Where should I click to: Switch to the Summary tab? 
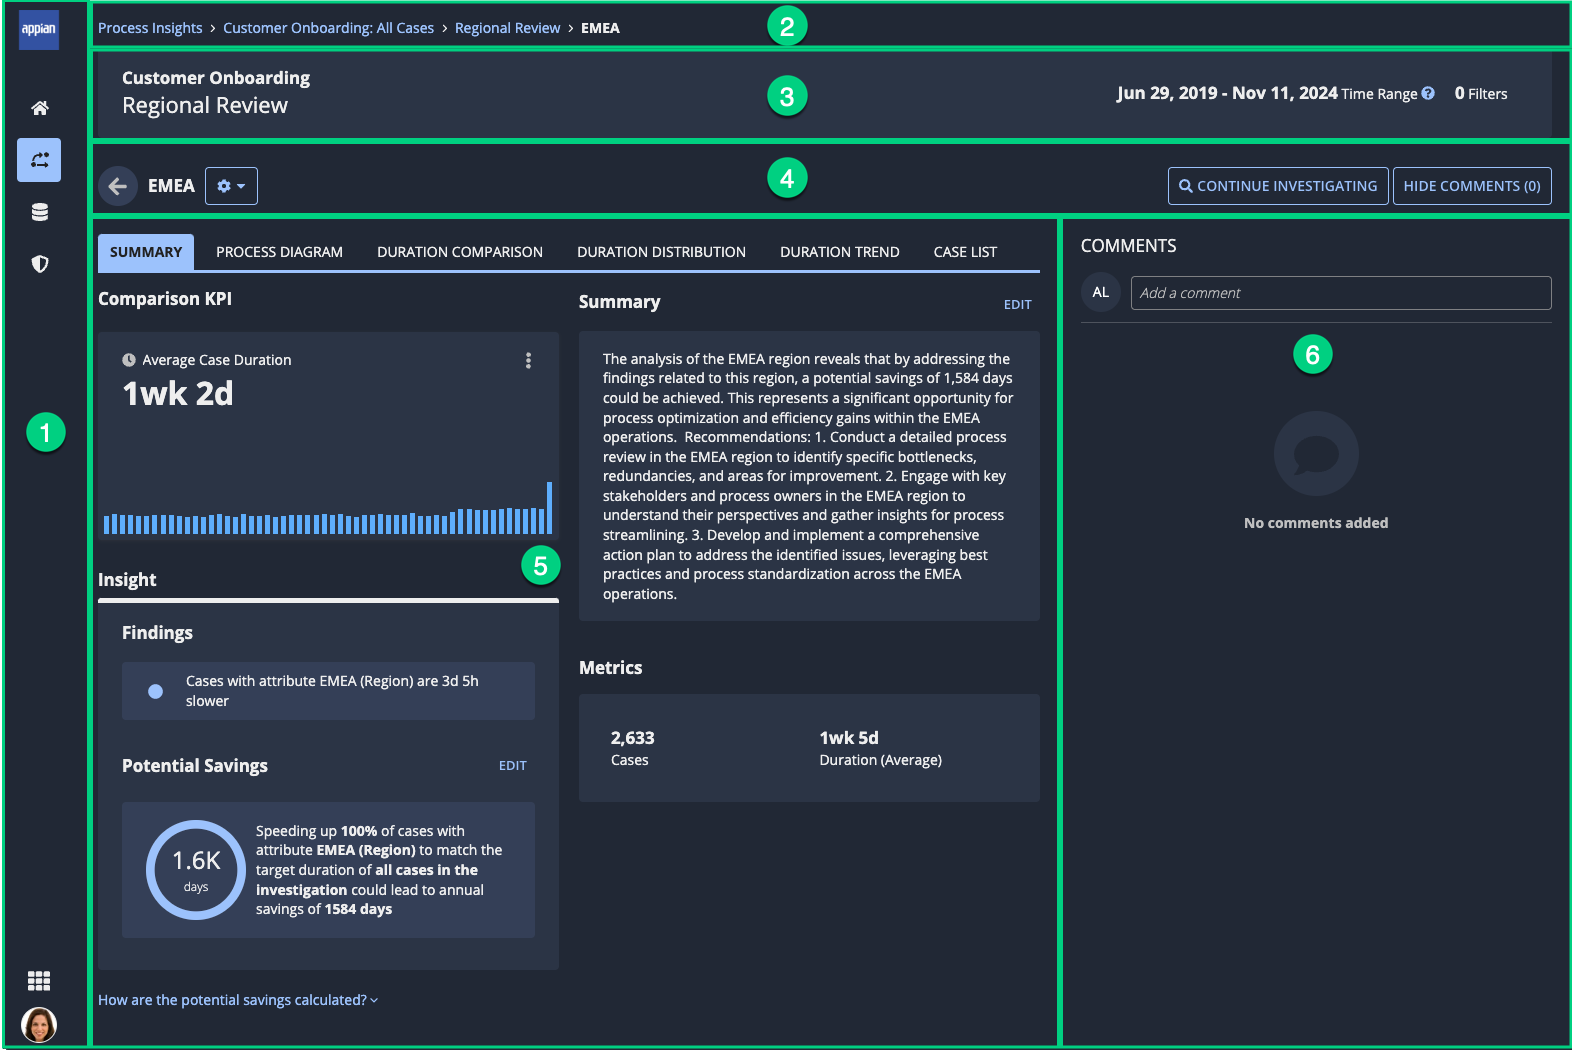pos(146,252)
